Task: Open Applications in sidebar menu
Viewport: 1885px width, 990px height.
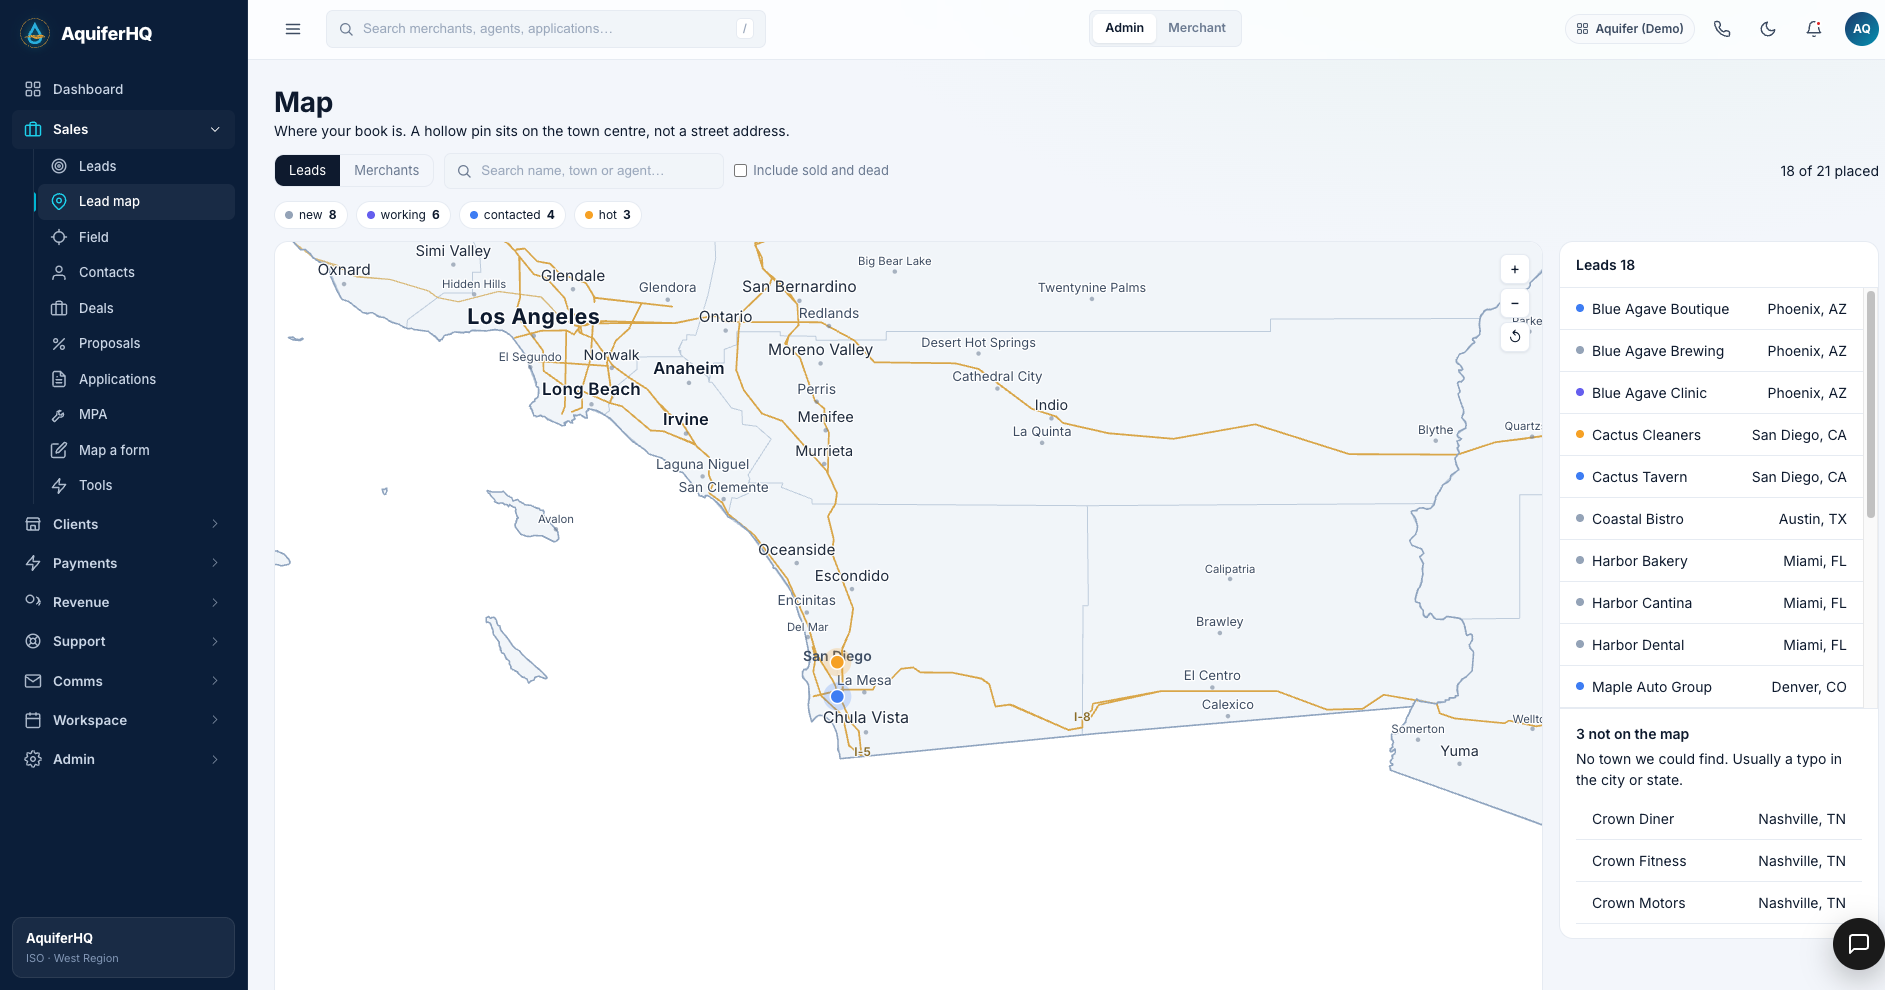Action: coord(135,379)
